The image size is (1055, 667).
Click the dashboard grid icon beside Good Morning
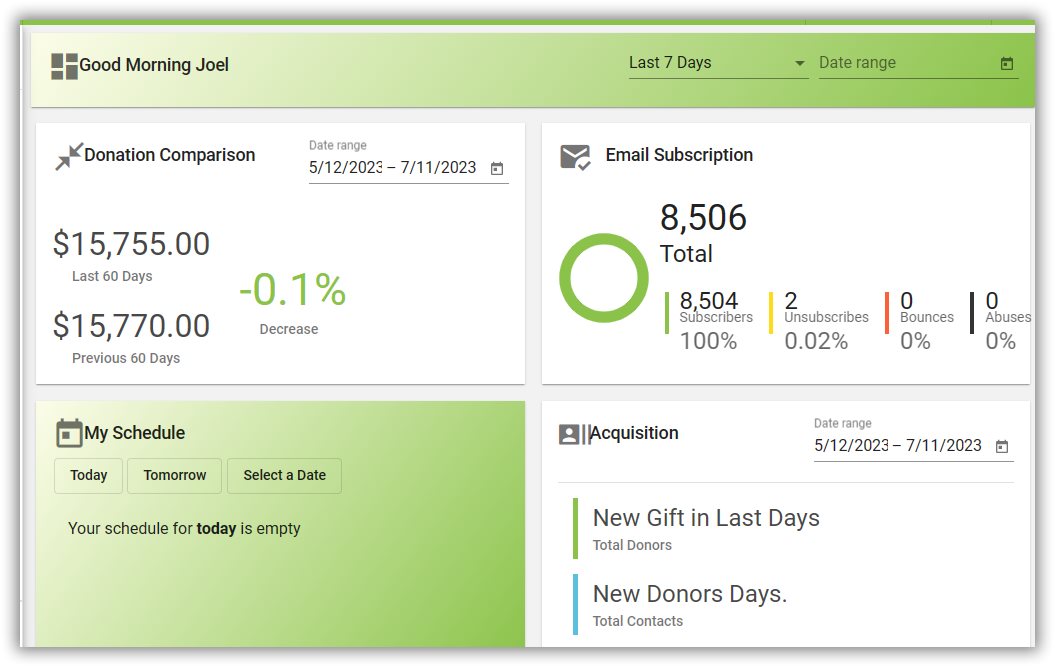64,66
